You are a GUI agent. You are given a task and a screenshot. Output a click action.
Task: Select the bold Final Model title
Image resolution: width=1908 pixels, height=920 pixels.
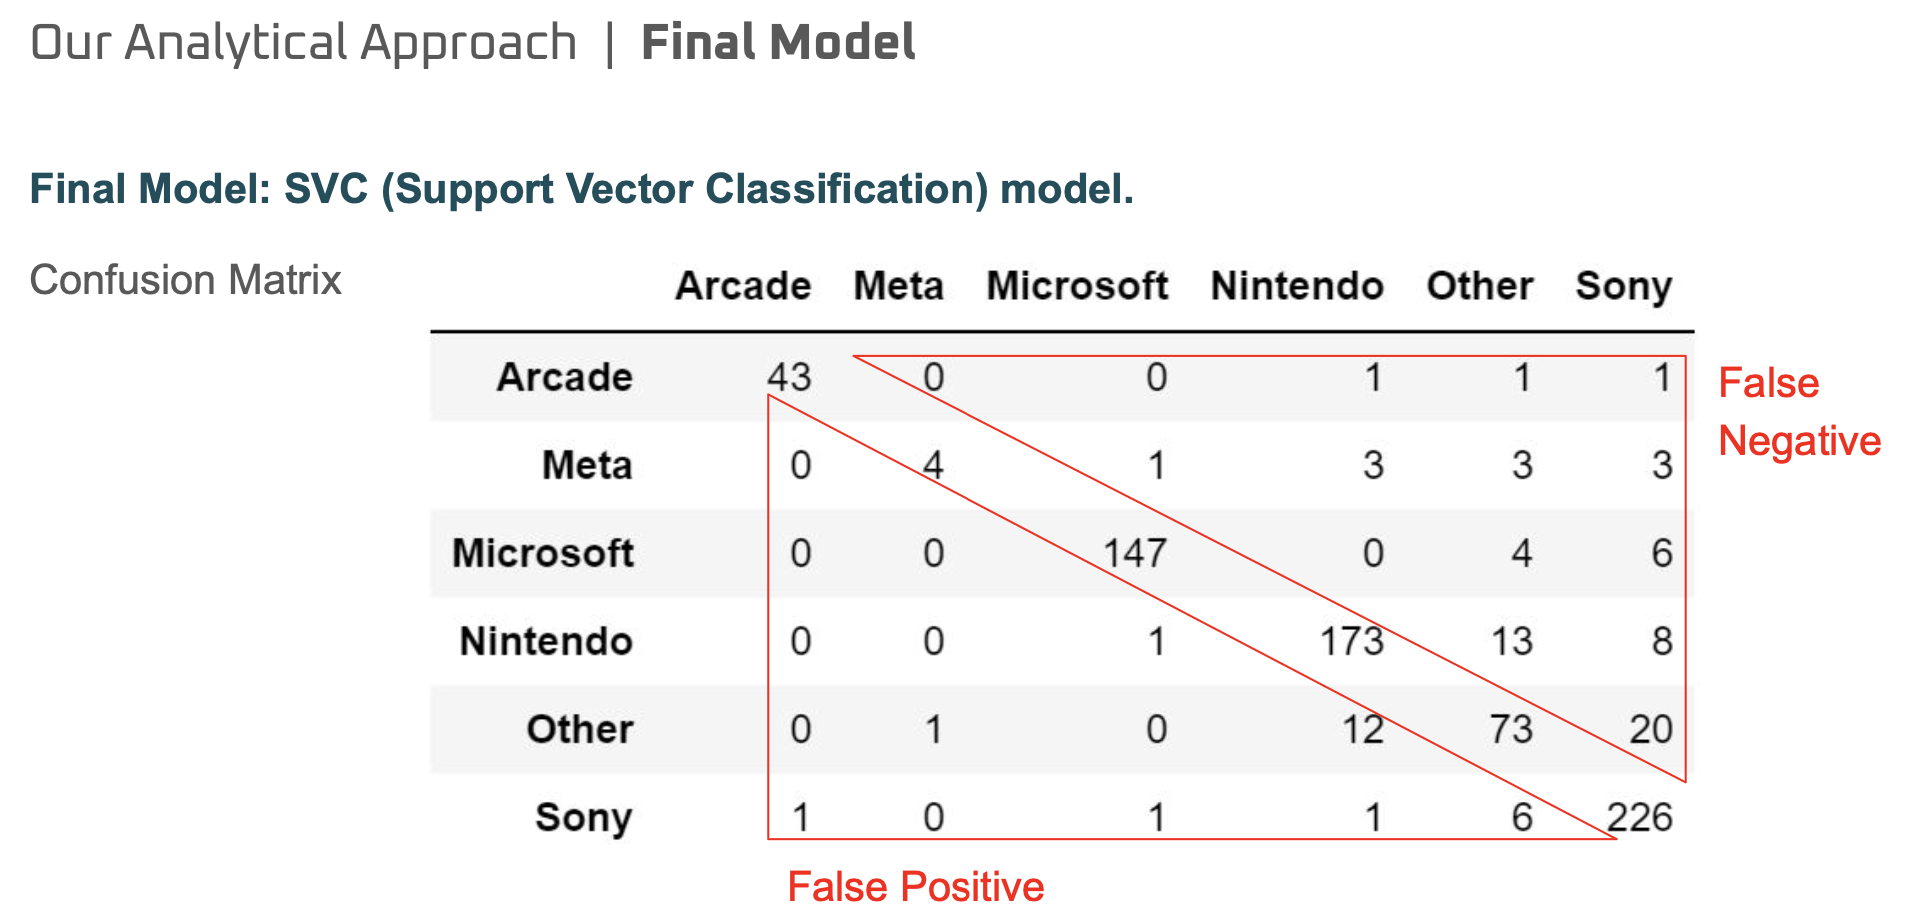(x=778, y=43)
